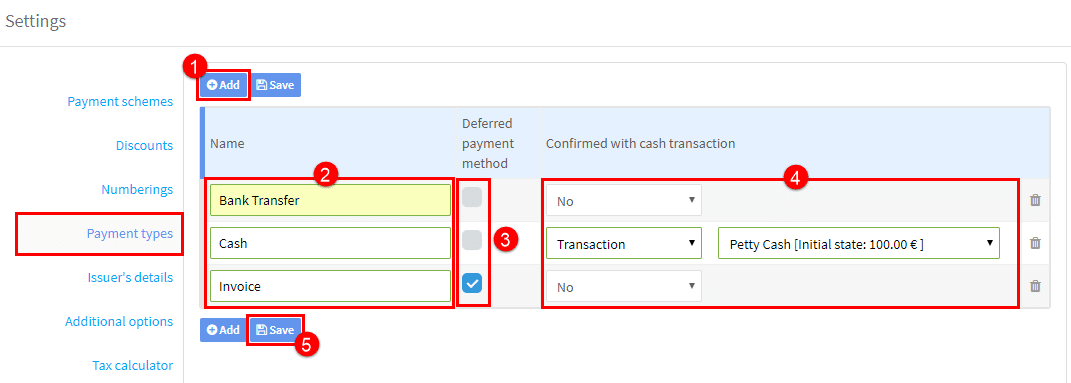Viewport: 1071px width, 383px height.
Task: Save changes with bottom Save button
Action: [275, 330]
